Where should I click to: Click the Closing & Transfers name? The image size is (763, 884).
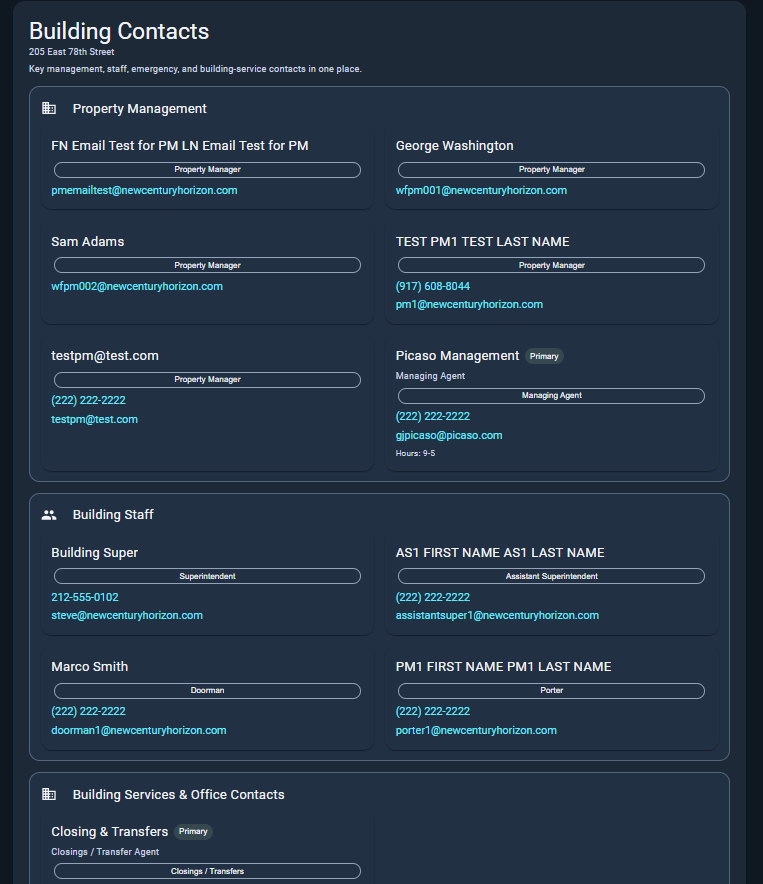point(109,832)
